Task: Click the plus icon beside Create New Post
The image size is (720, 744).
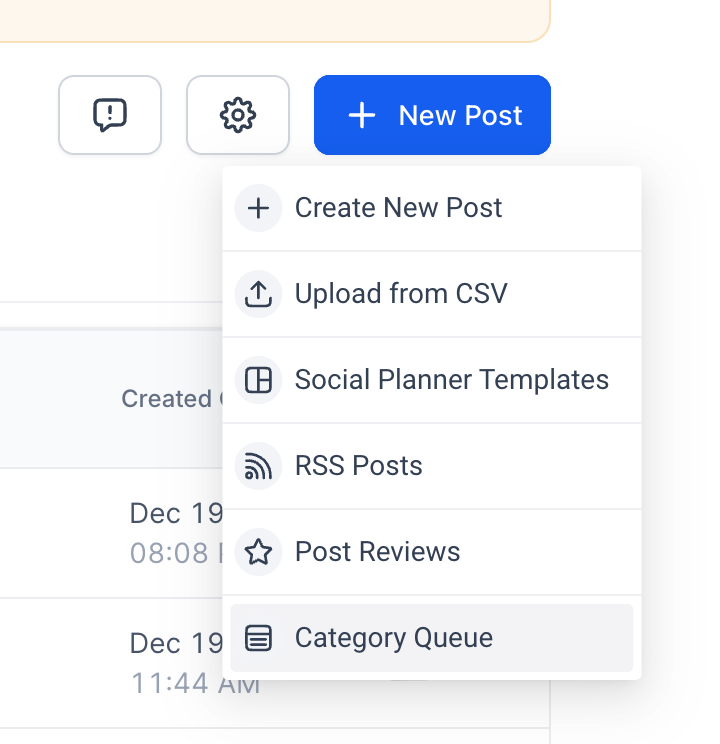Action: coord(259,208)
